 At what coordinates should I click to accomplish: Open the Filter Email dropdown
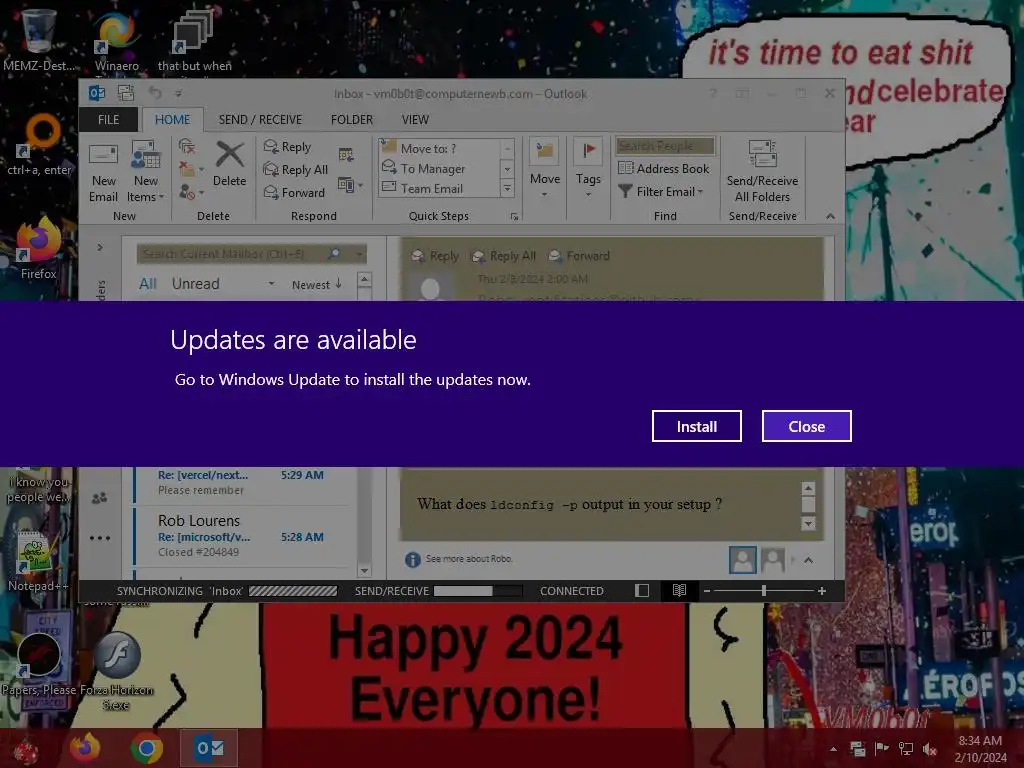661,191
